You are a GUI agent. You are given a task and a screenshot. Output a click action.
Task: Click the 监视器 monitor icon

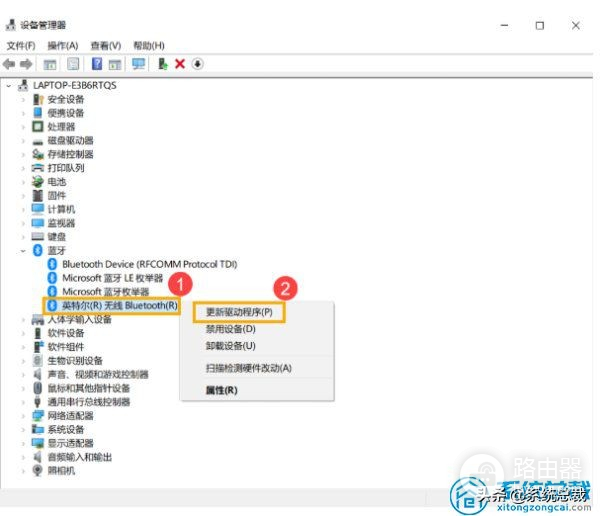[x=38, y=223]
